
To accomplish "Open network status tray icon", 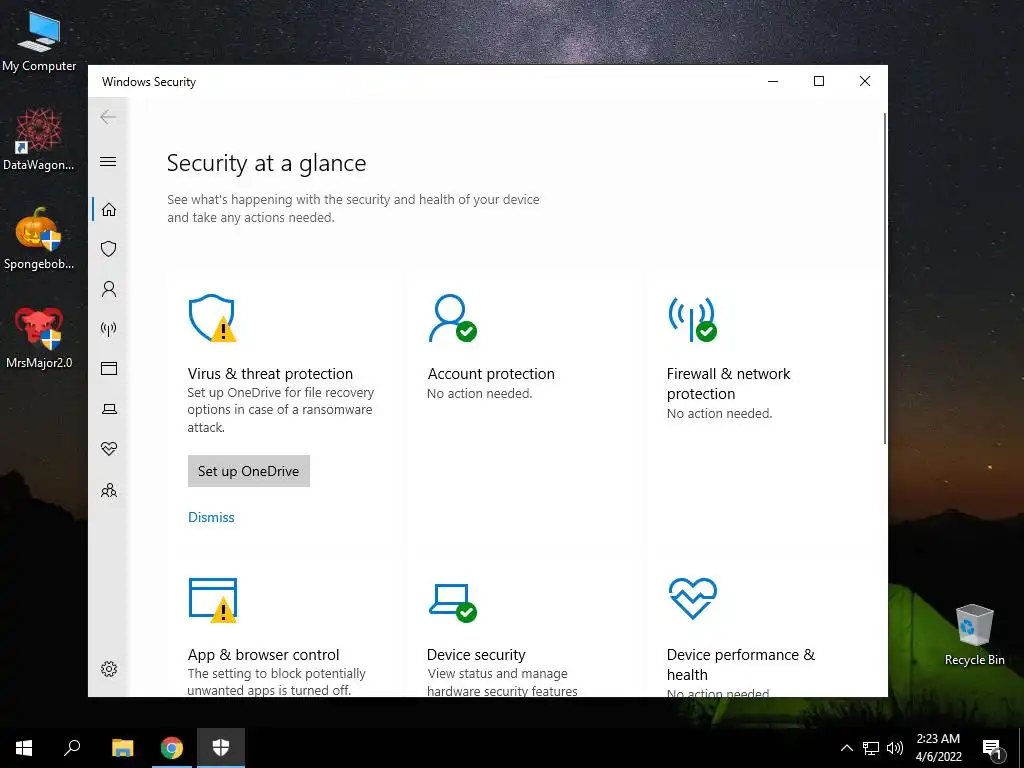I will coord(871,748).
